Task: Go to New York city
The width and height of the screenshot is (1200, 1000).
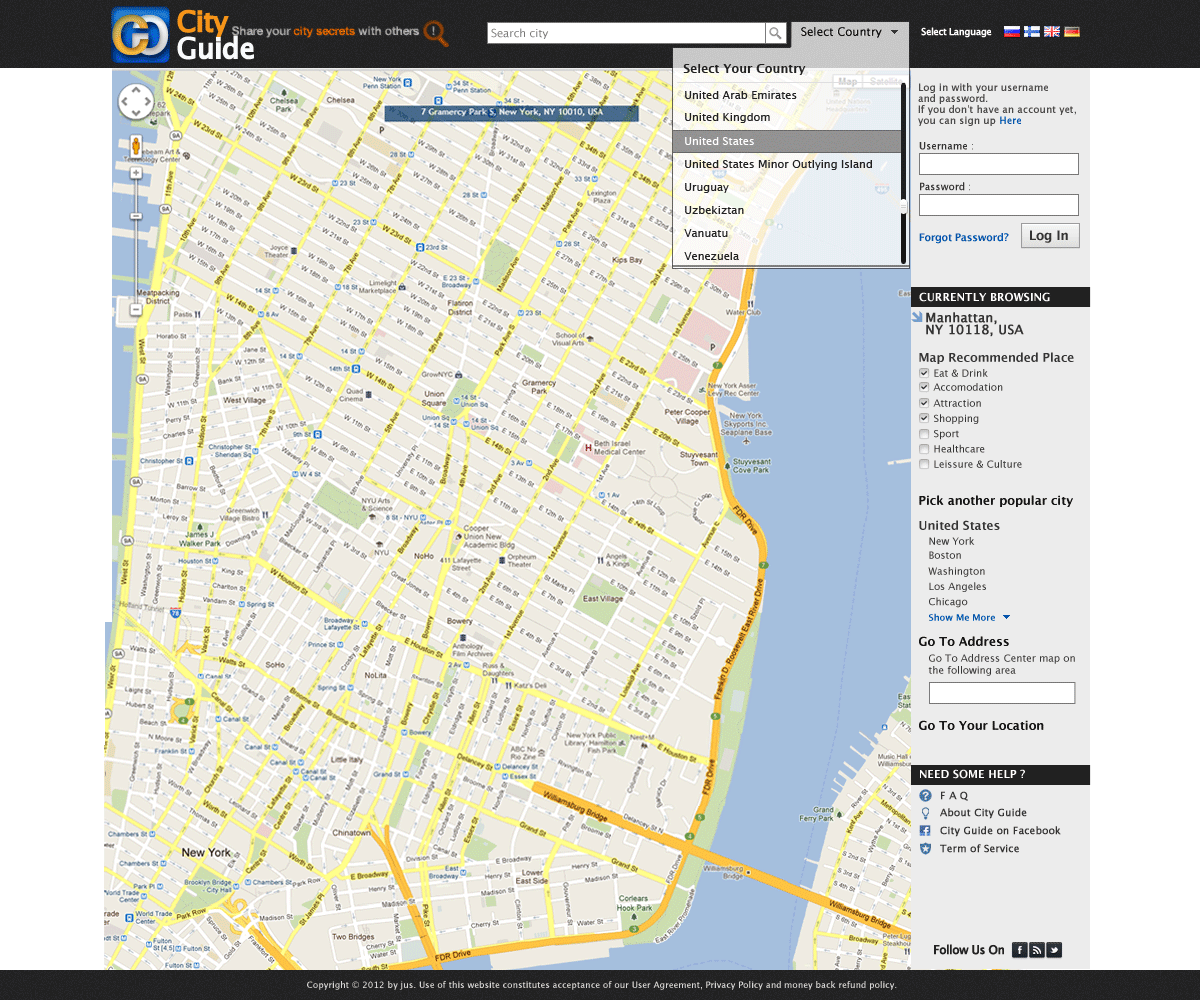Action: (951, 541)
